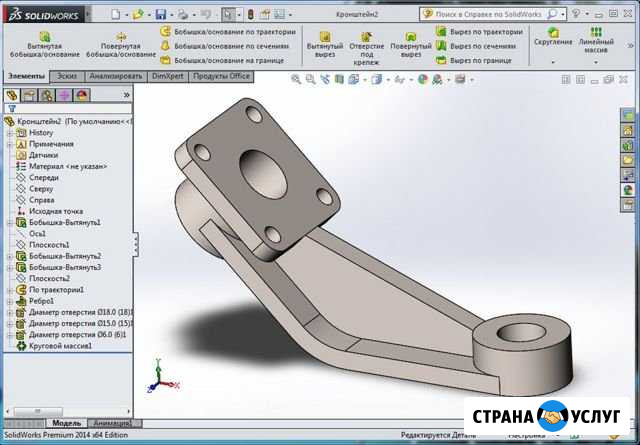The image size is (640, 445).
Task: Select the Справа plane
Action: (x=36, y=200)
